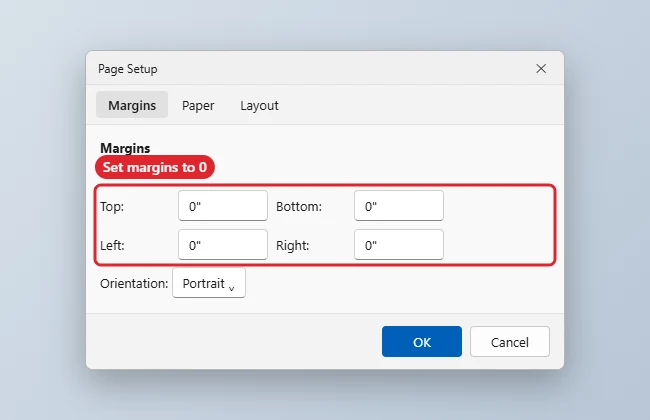Click the Orientation: label

point(134,284)
